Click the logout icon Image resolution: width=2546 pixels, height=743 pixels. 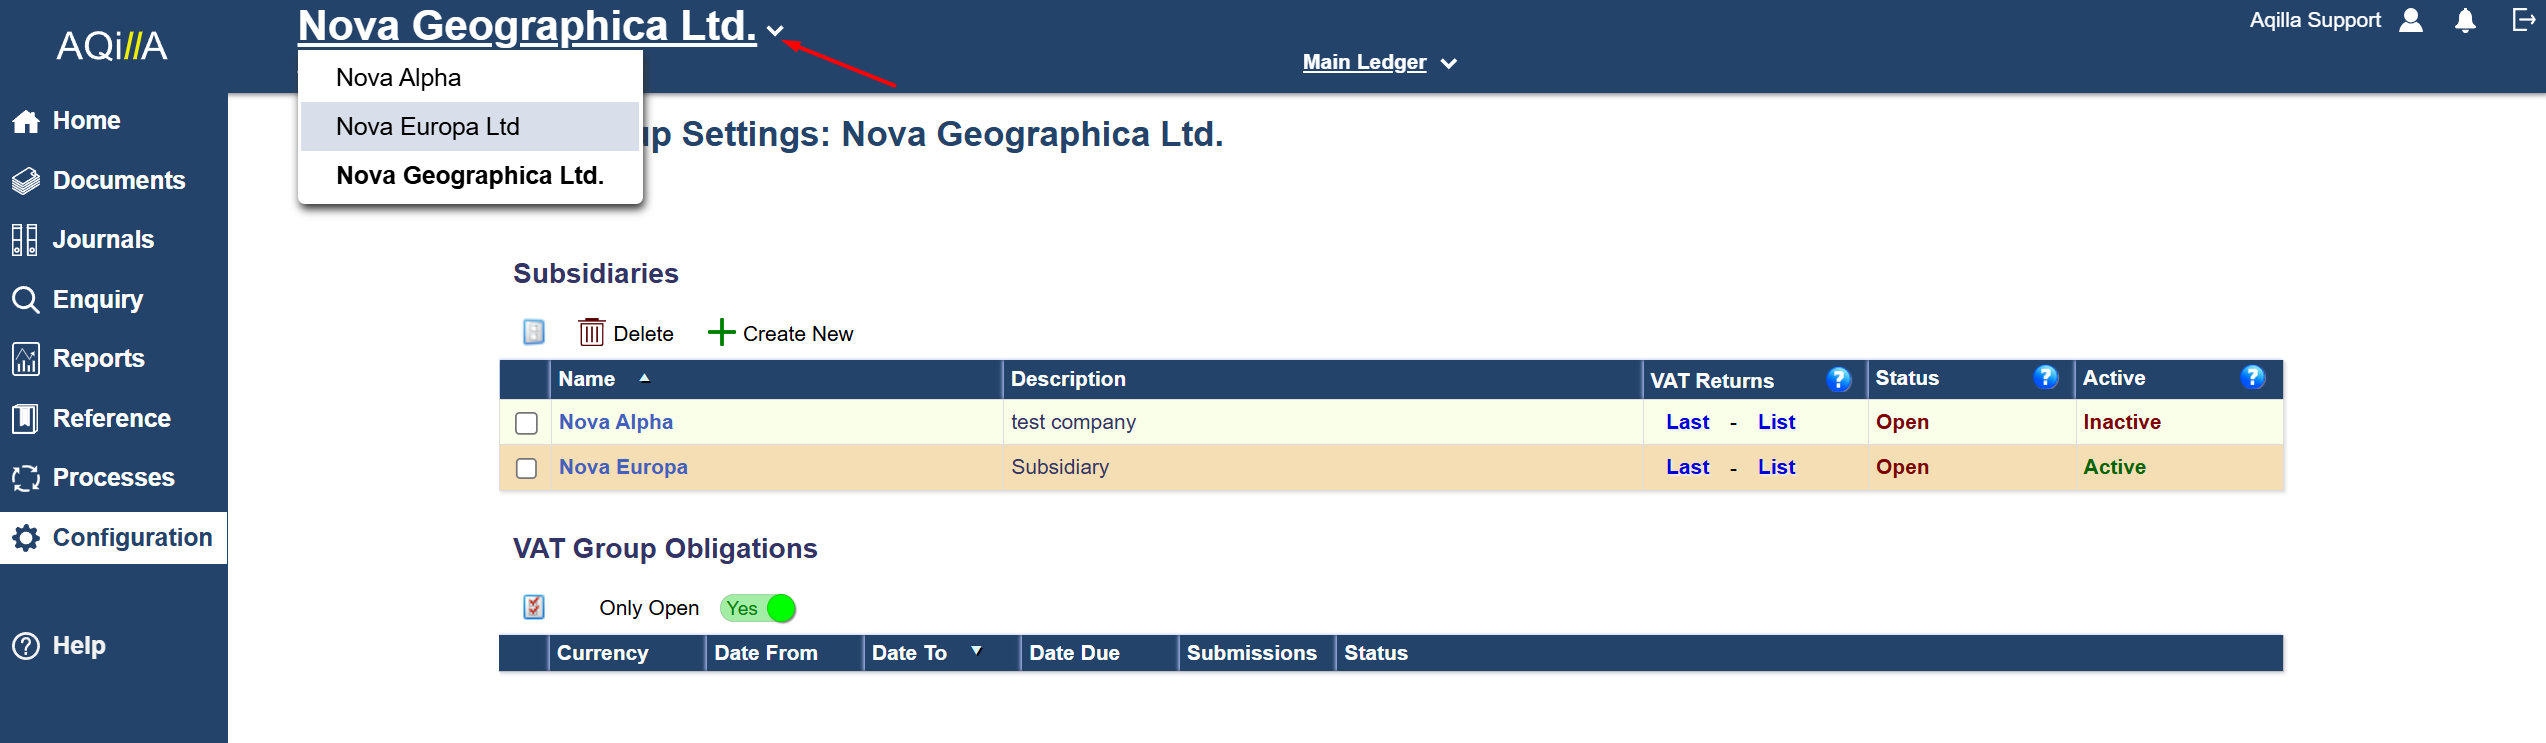(x=2522, y=20)
